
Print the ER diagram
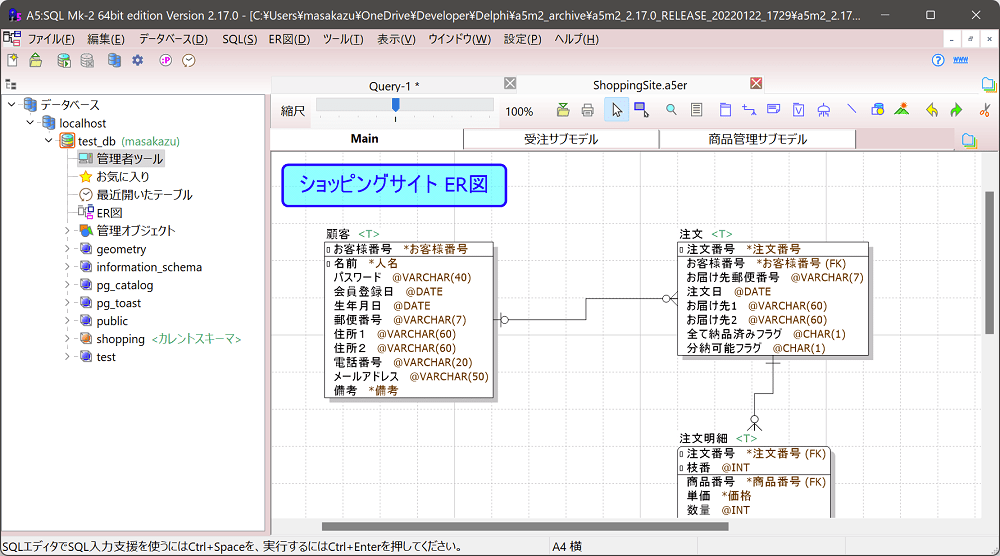pyautogui.click(x=587, y=110)
